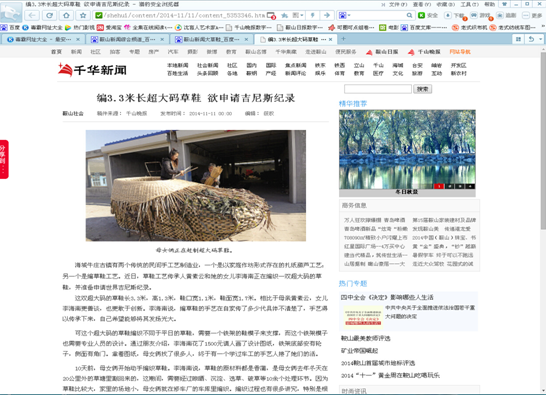Expand the dropdown arrow beside restore-tab button
Screen dimensions: 546x396
pyautogui.click(x=540, y=39)
